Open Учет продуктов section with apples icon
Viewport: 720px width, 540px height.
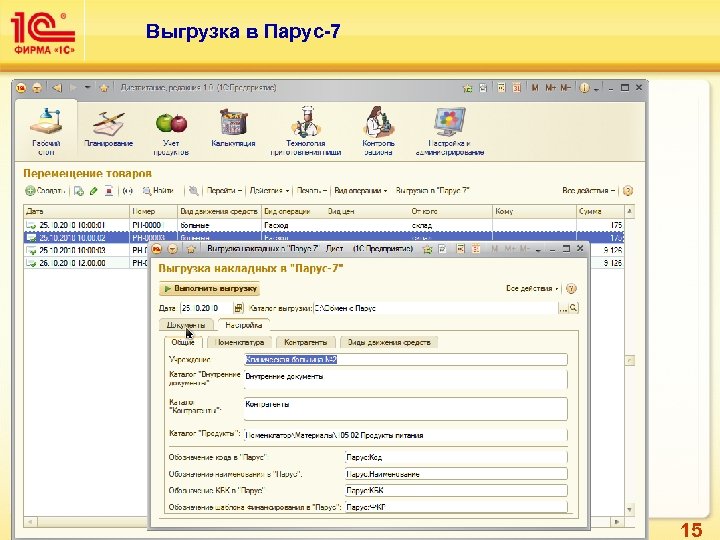tap(171, 133)
